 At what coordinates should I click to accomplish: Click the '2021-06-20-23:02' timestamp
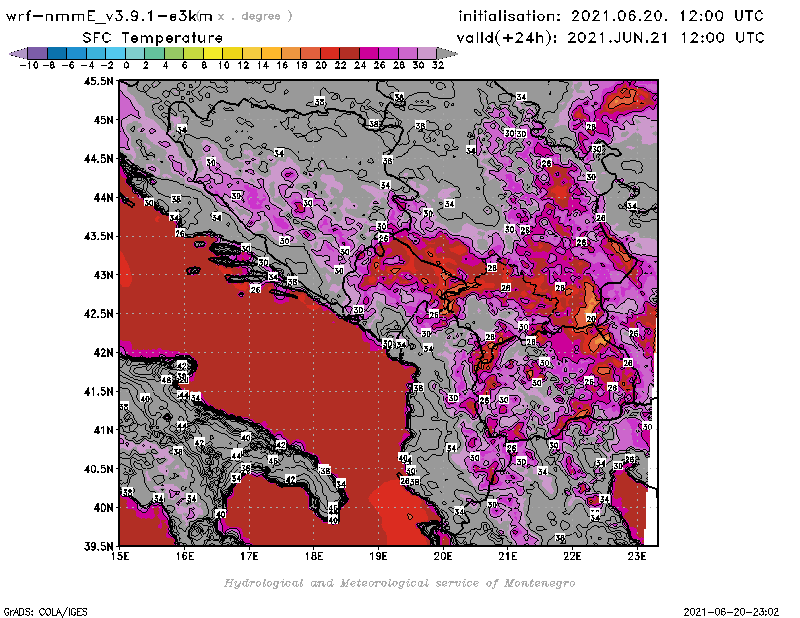point(731,611)
